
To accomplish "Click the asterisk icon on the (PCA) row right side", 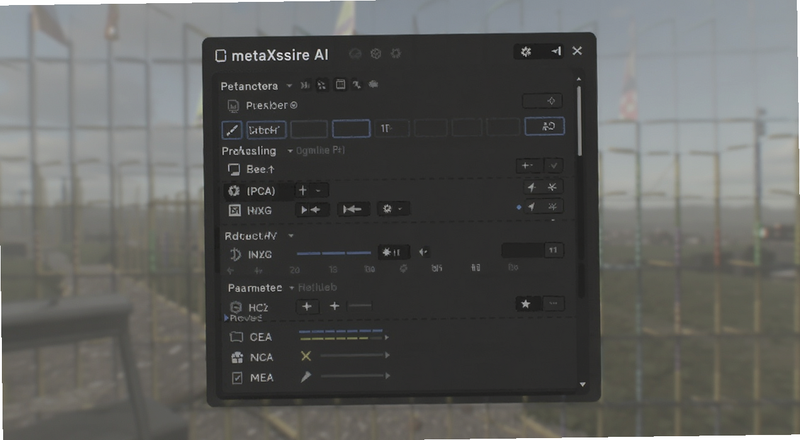I will [552, 187].
